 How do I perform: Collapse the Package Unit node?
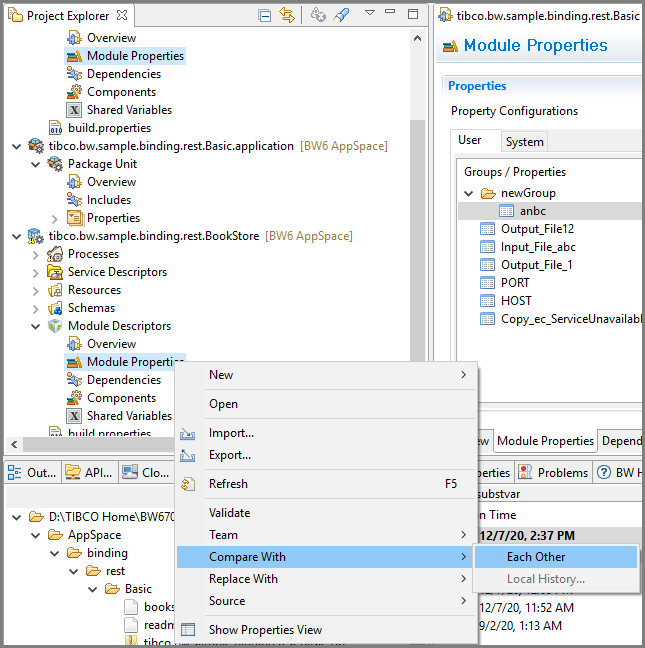tap(36, 164)
